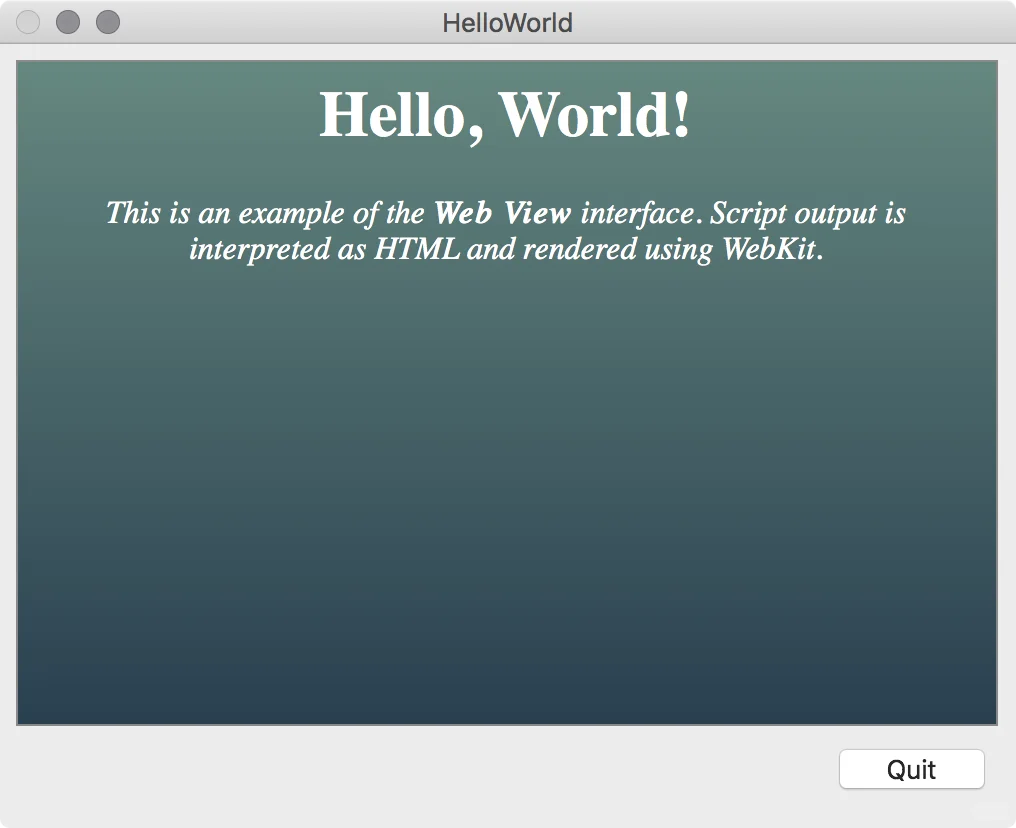Viewport: 1016px width, 828px height.
Task: Click the HelloWorld window title
Action: point(507,23)
